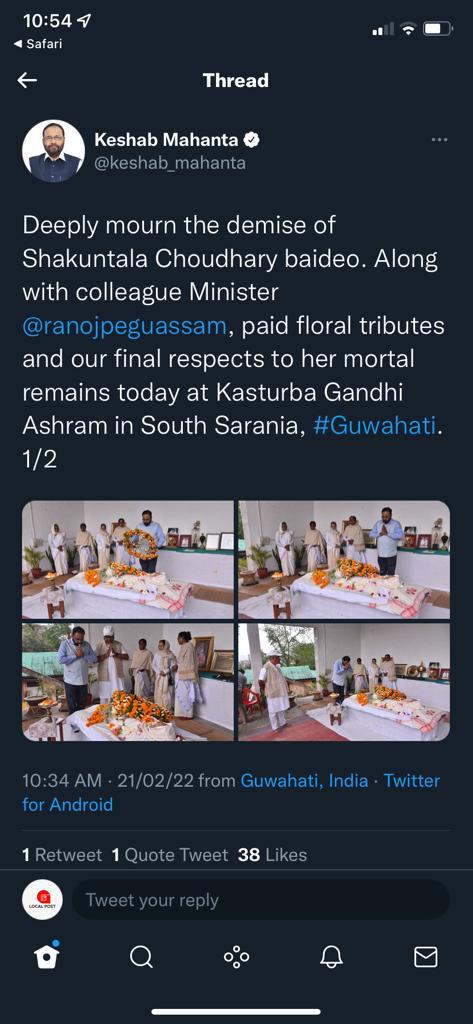Screen dimensions: 473x1024
Task: View the 38 Likes list
Action: tap(272, 855)
